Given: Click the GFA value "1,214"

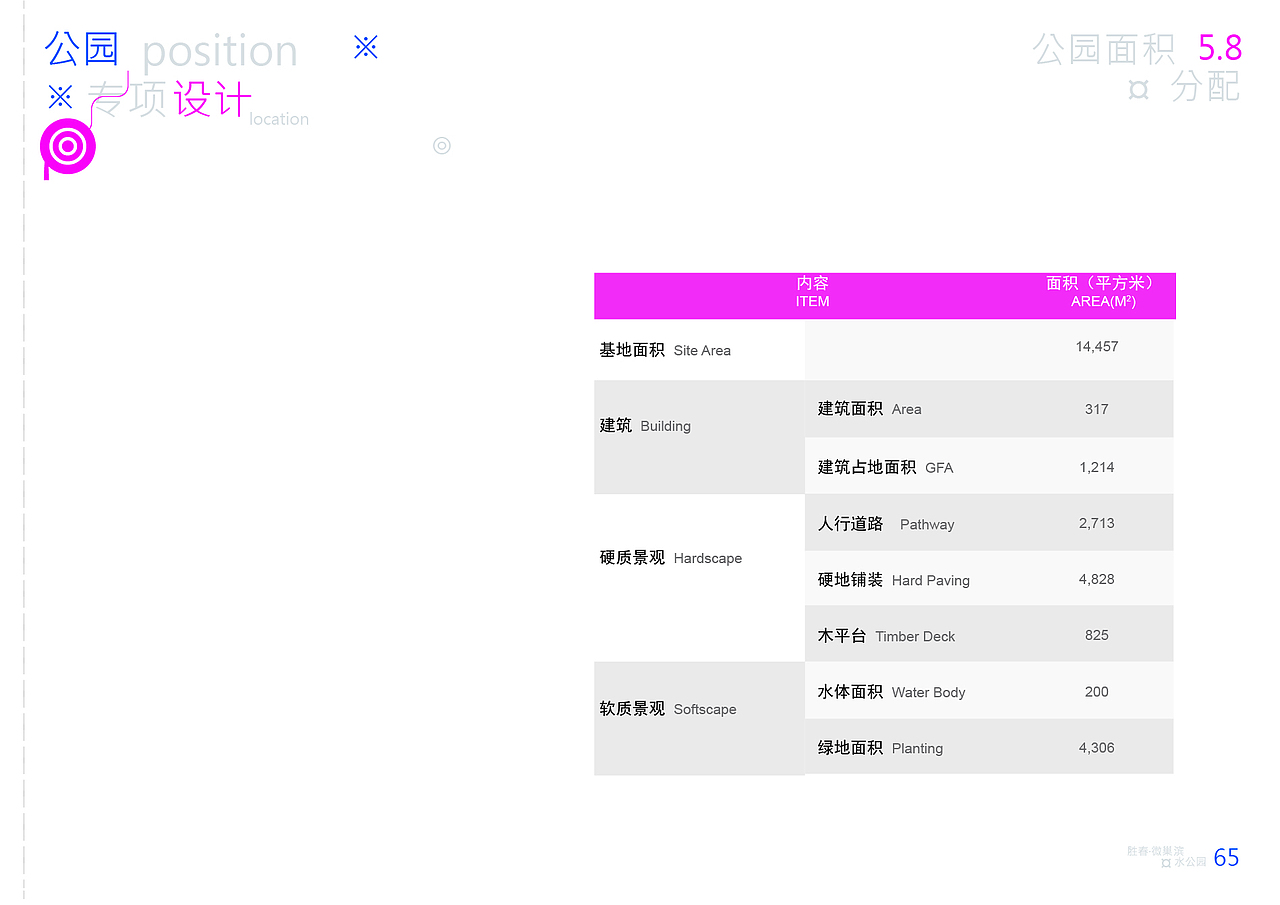Looking at the screenshot, I should [x=1097, y=467].
